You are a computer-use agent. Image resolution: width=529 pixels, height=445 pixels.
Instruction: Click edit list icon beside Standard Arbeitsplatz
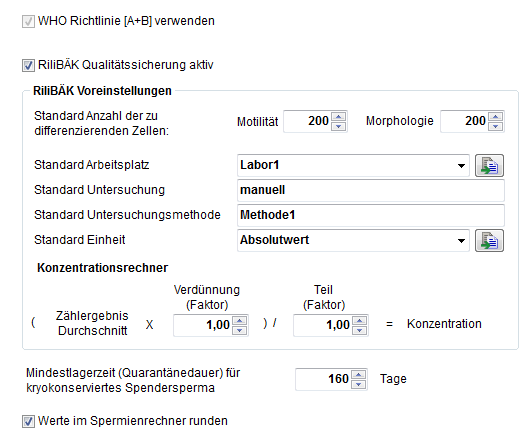pyautogui.click(x=489, y=166)
